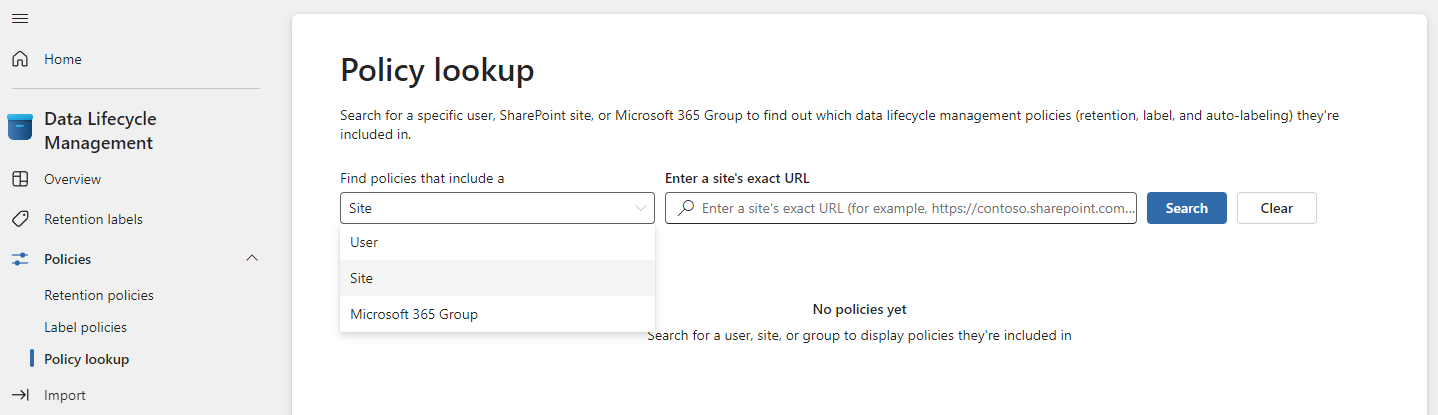Click the Home house icon
This screenshot has height=415, width=1438.
(20, 59)
